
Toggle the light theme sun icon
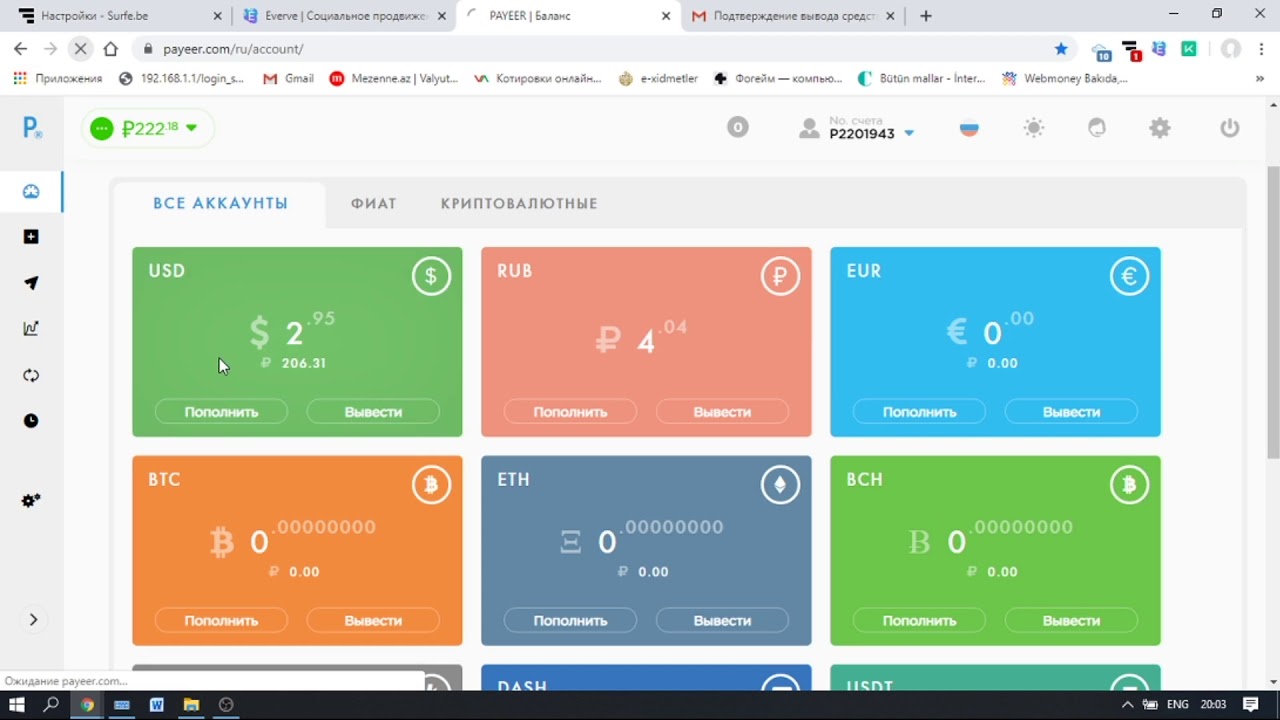coord(1034,128)
